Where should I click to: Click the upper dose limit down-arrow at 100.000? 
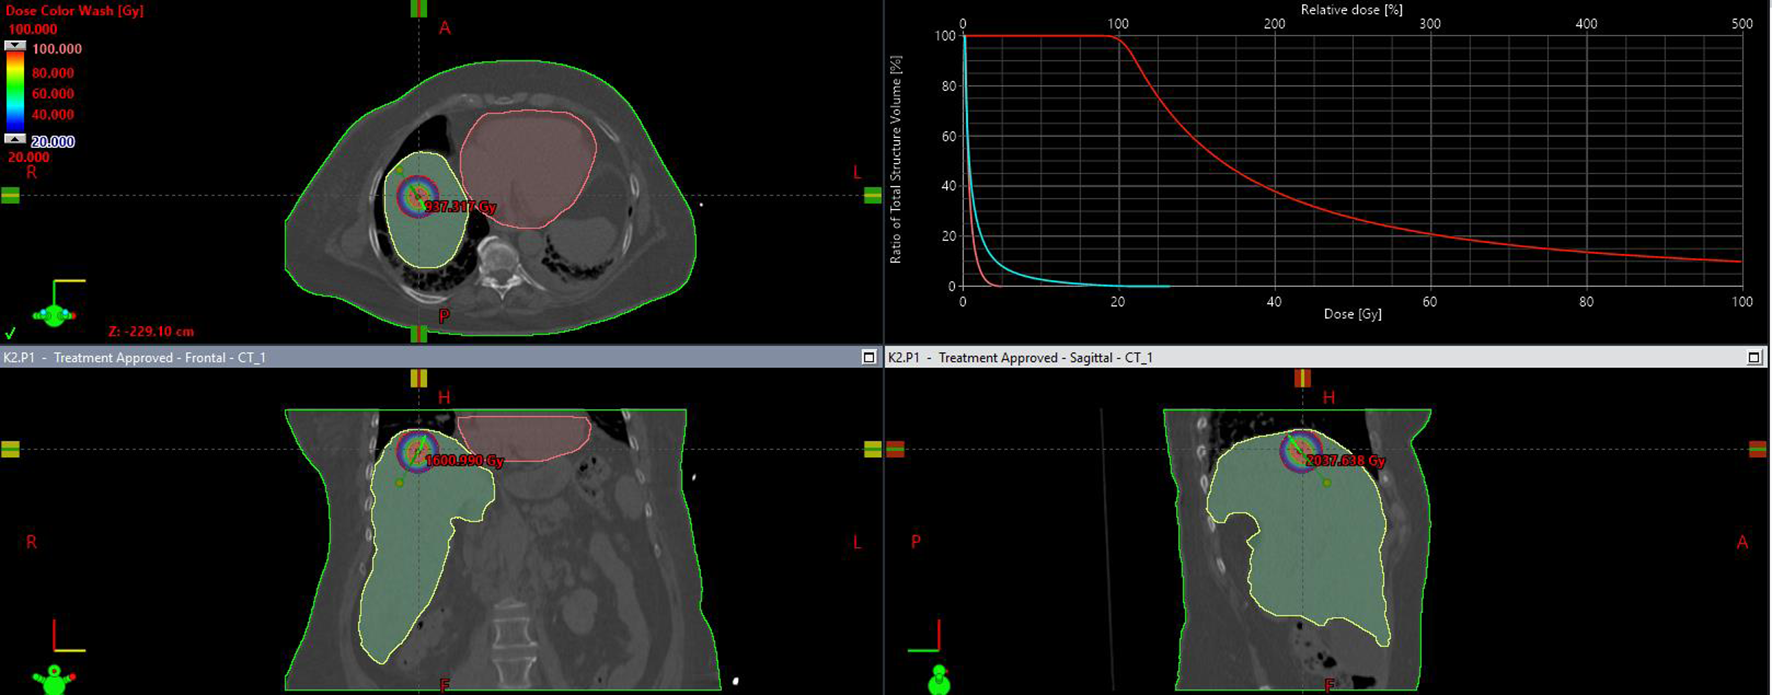15,47
